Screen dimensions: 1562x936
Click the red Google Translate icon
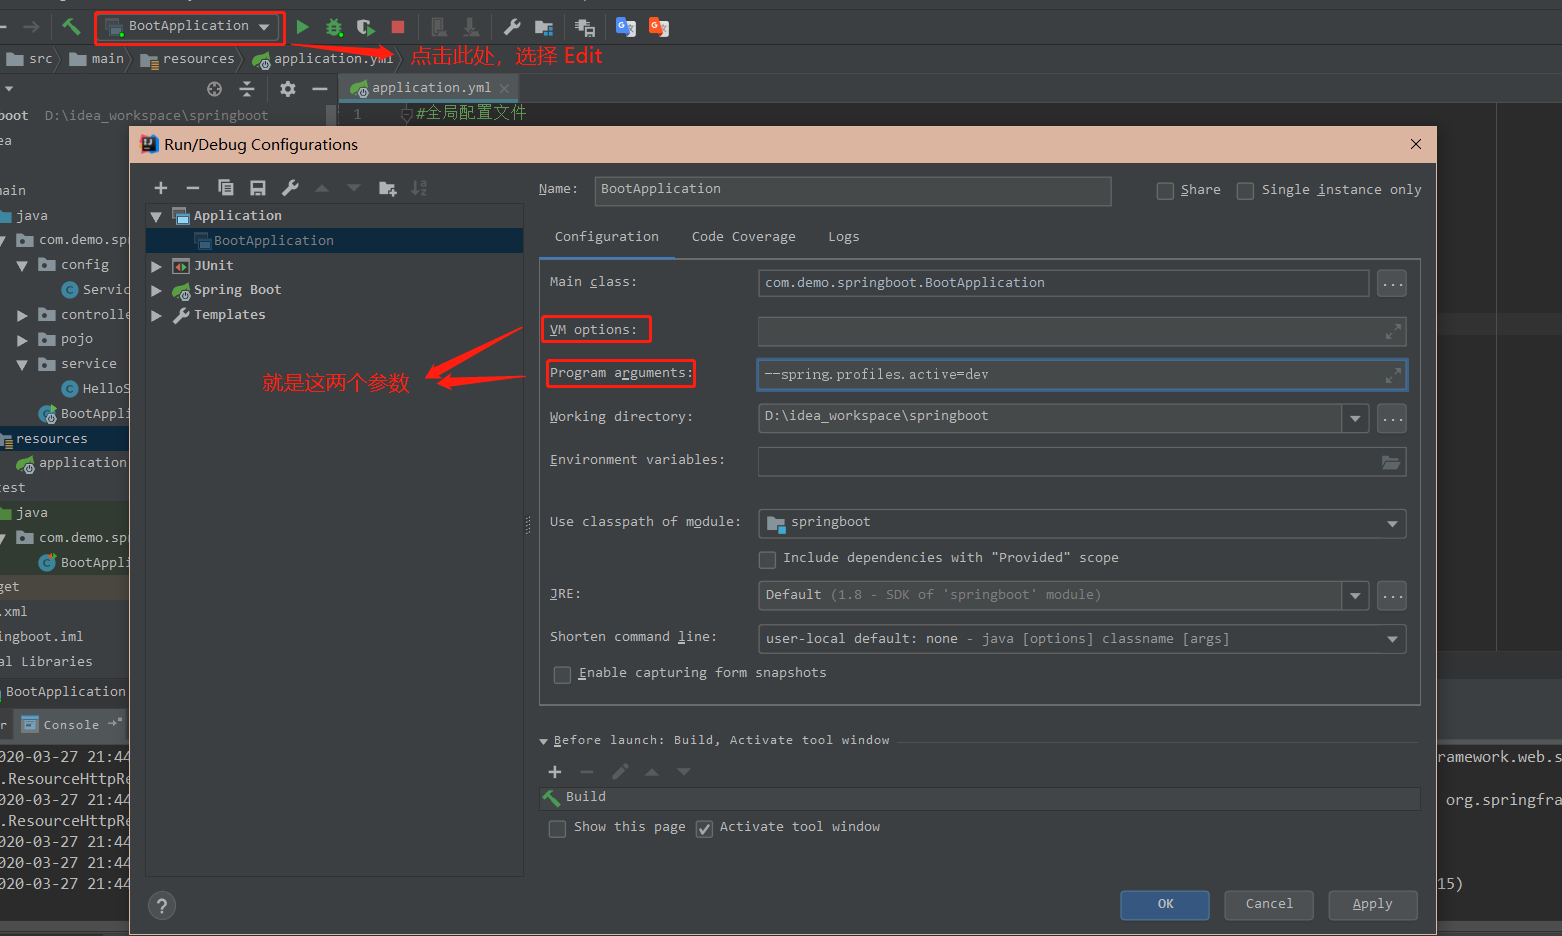pyautogui.click(x=659, y=27)
